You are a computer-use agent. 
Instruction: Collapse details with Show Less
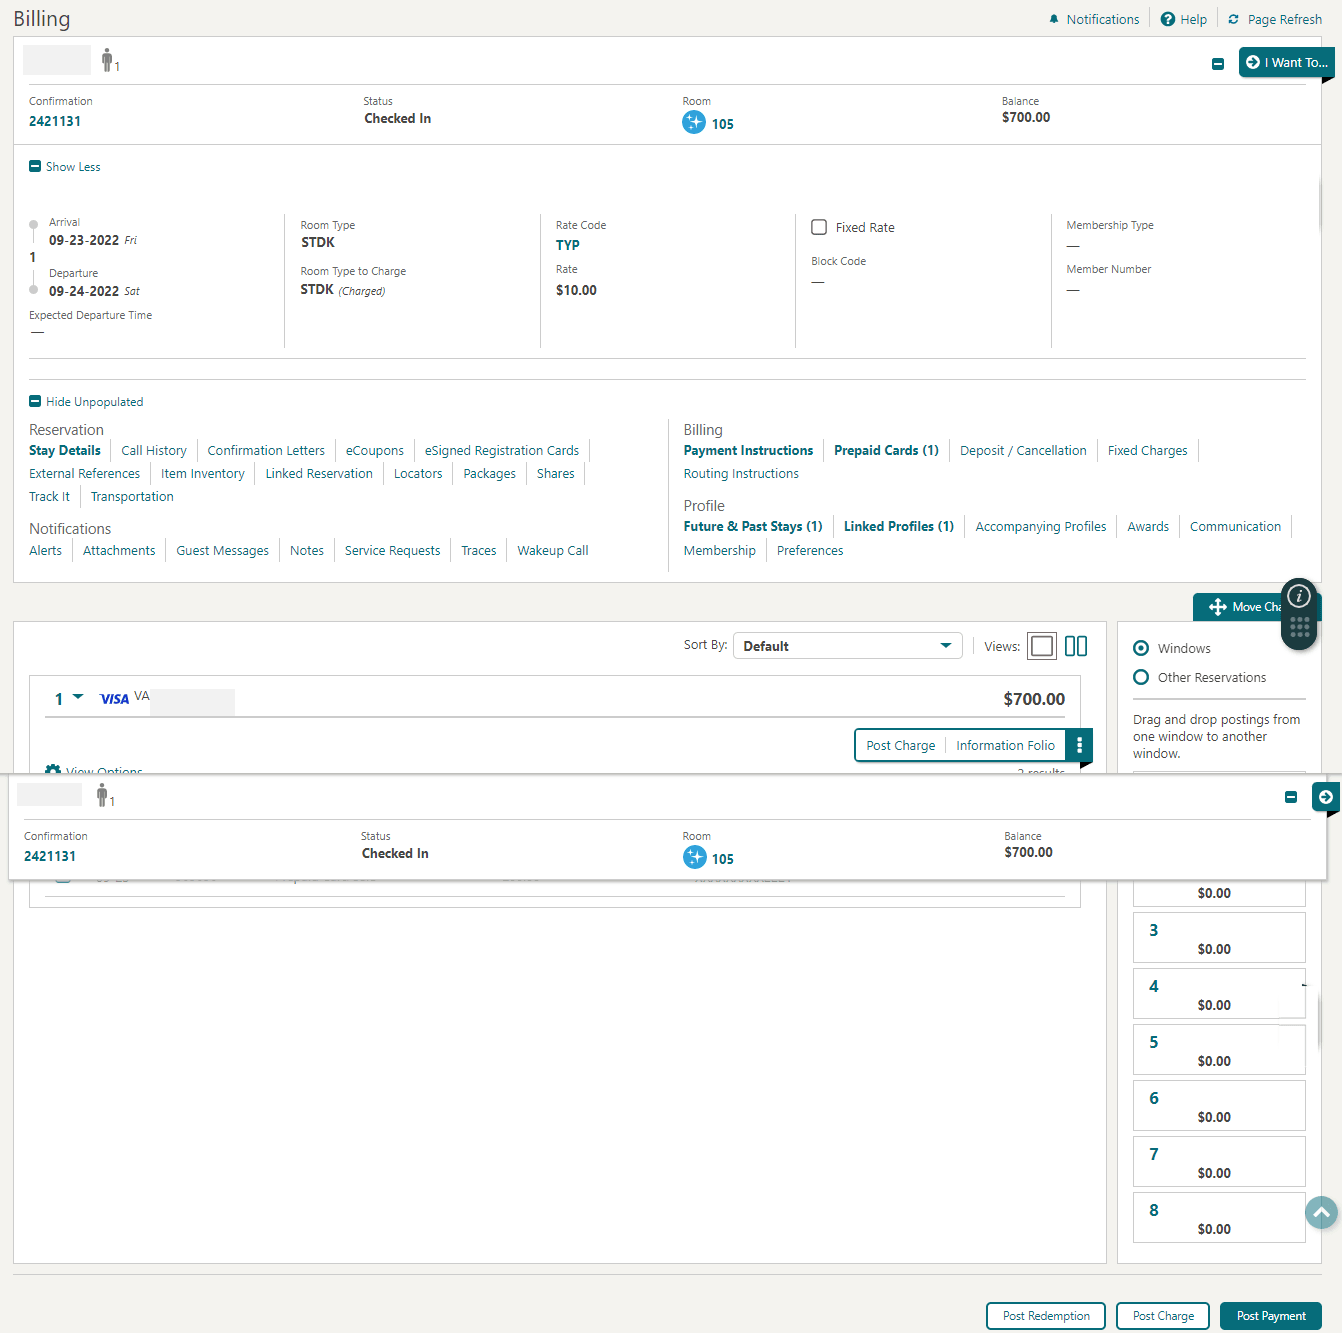coord(65,167)
